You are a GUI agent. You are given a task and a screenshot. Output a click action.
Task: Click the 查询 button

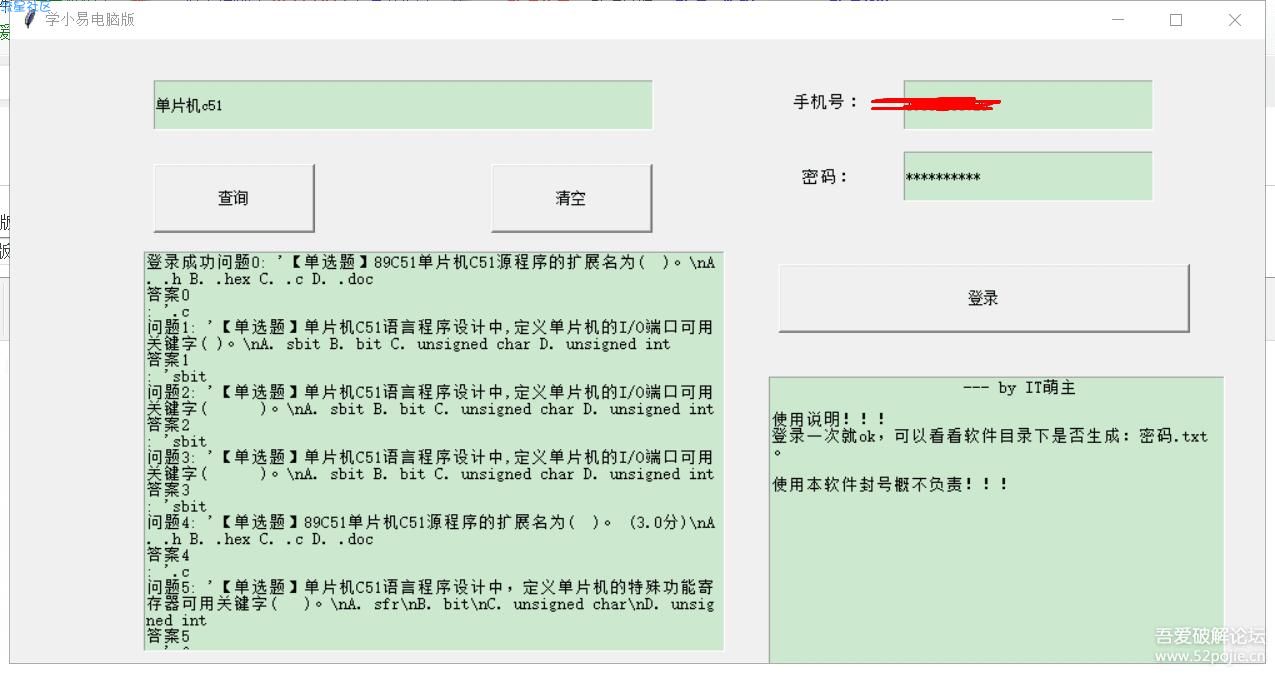pos(234,198)
